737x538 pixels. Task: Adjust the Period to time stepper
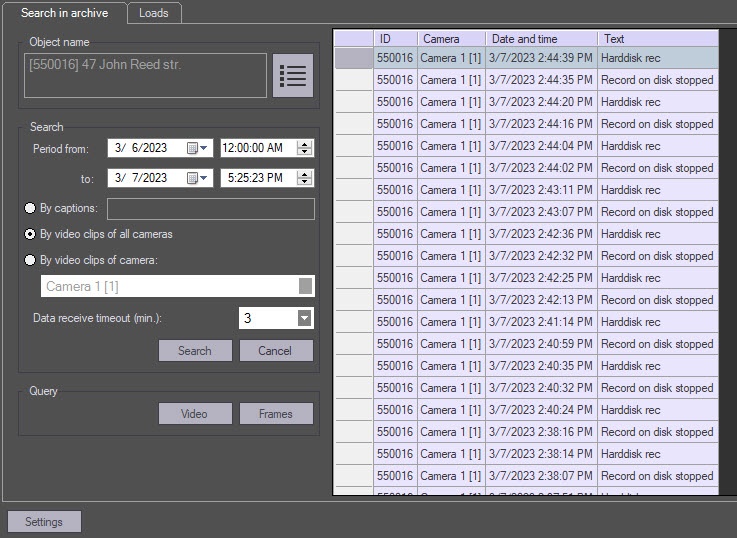pyautogui.click(x=305, y=178)
